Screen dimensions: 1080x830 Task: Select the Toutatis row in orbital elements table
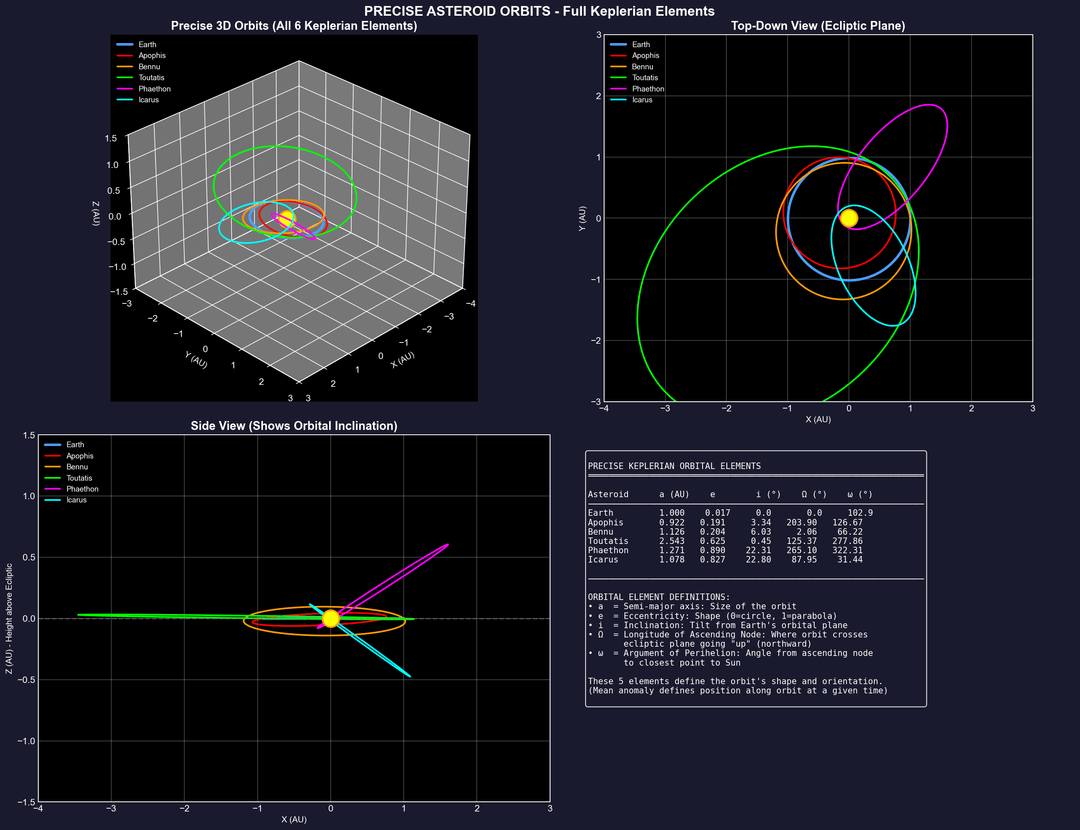[730, 541]
